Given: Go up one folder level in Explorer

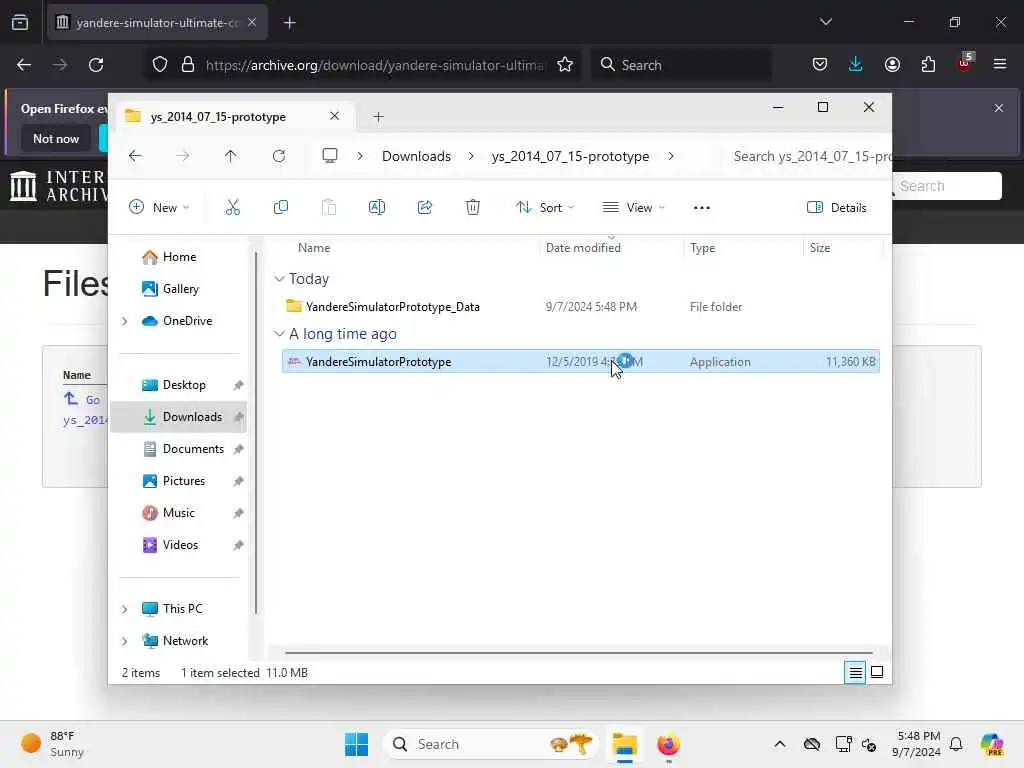Looking at the screenshot, I should (x=231, y=156).
